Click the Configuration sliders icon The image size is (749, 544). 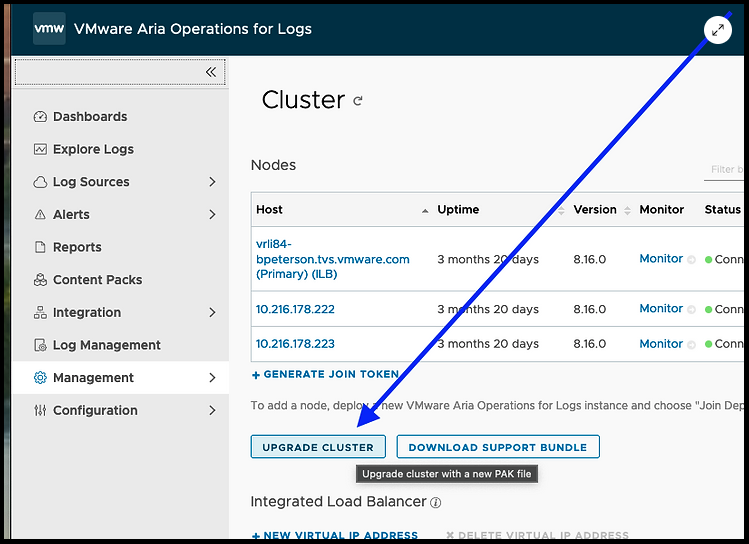pos(40,410)
